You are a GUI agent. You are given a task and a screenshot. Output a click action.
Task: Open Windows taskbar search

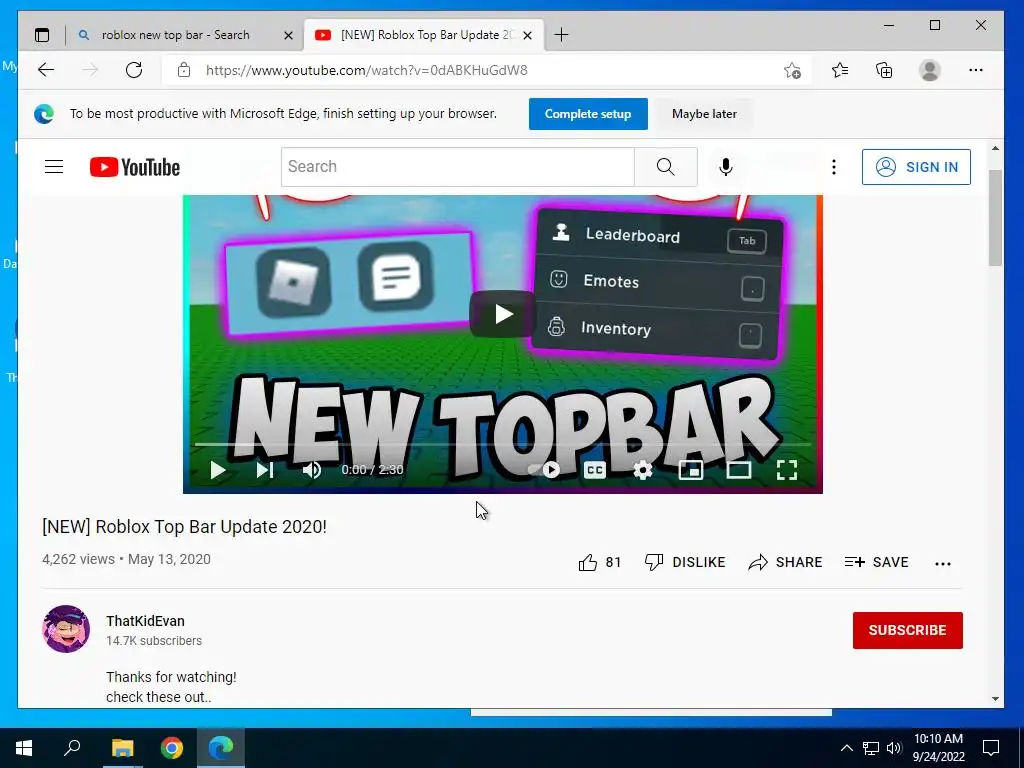tap(72, 748)
